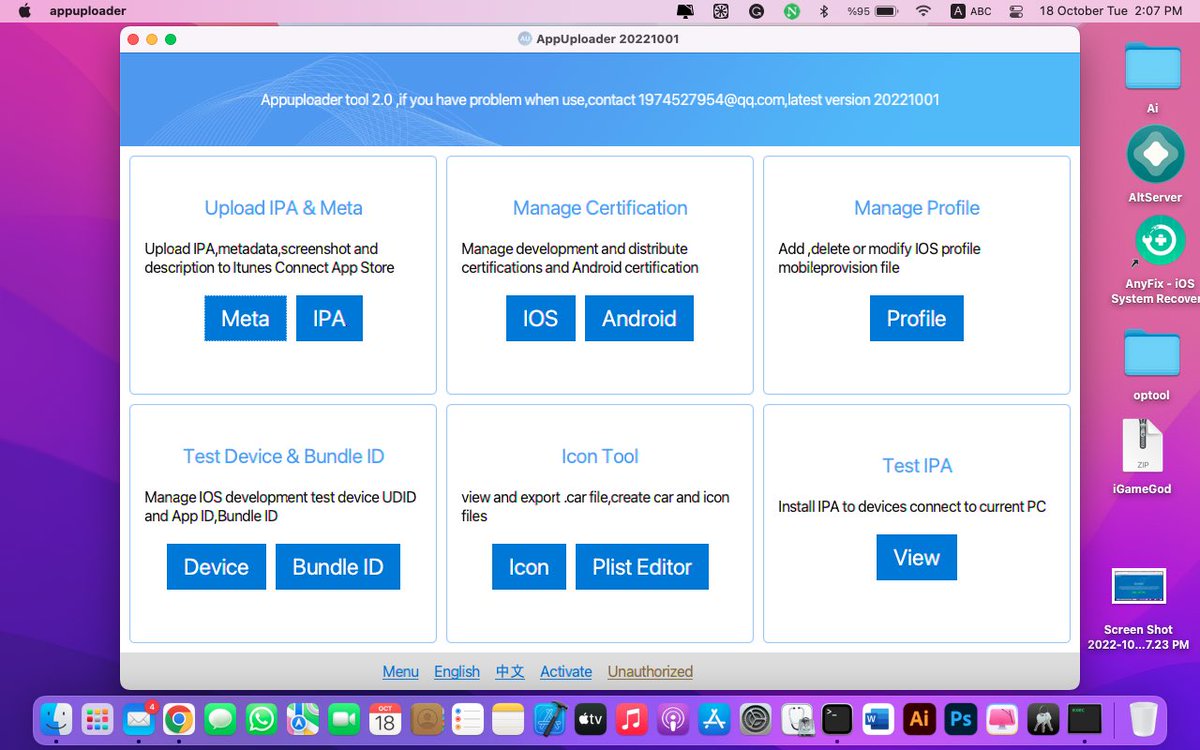Click the Bundle ID button
The width and height of the screenshot is (1200, 750).
[338, 567]
